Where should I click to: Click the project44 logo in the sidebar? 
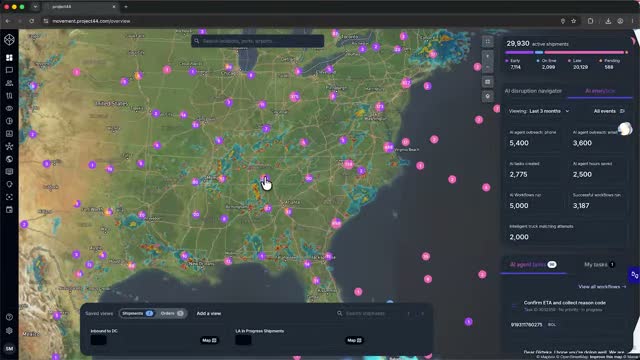pos(9,40)
